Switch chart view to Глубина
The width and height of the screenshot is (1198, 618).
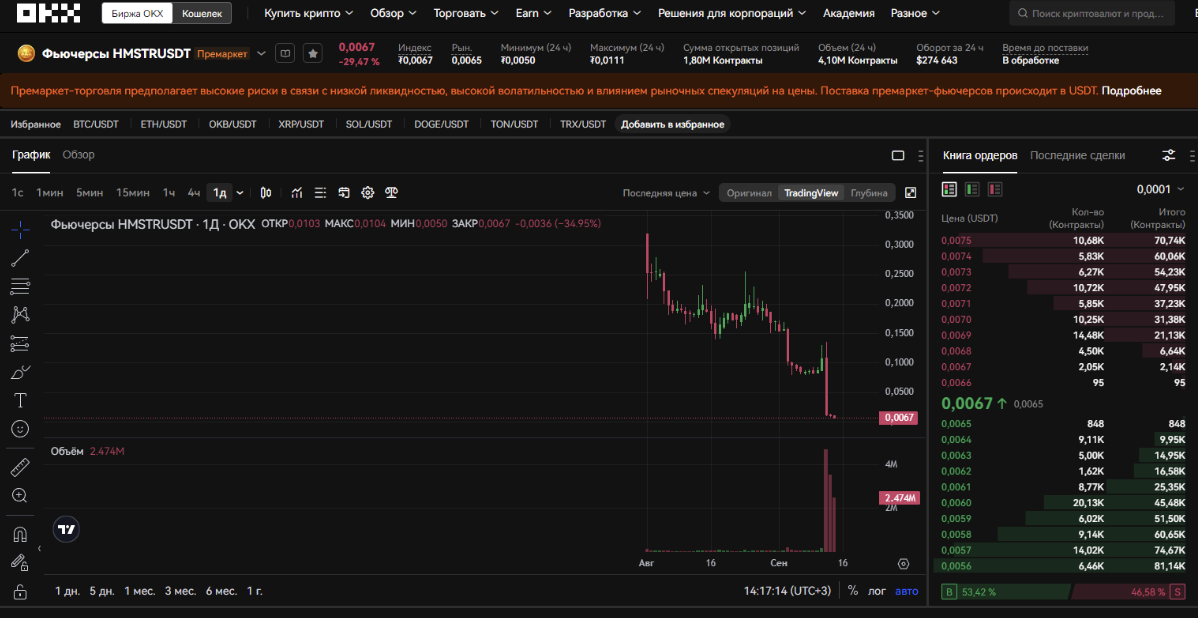[x=869, y=193]
